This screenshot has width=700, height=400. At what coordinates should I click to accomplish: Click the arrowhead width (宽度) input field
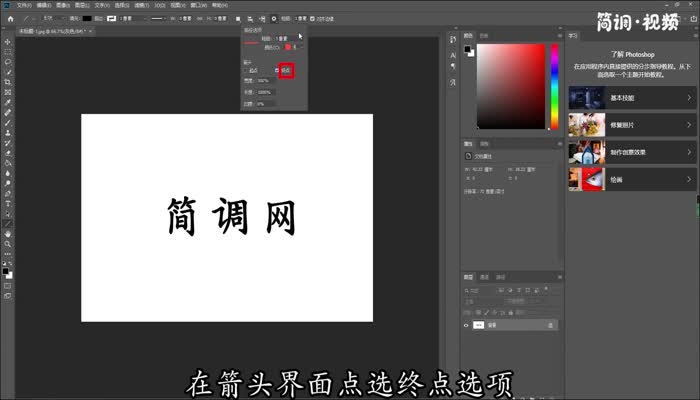click(x=264, y=81)
